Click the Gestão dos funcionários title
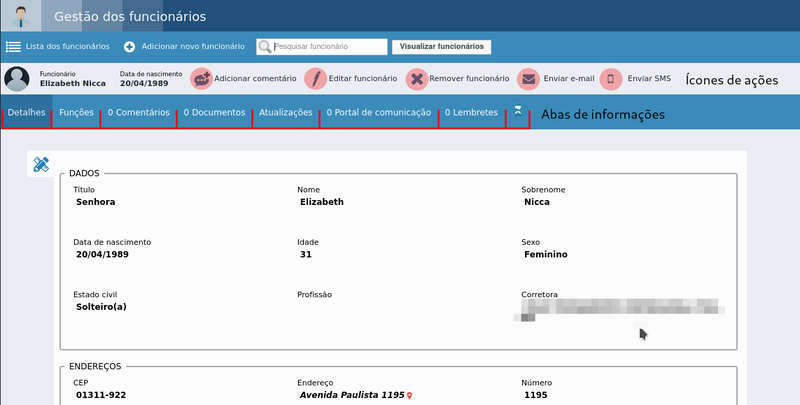The width and height of the screenshot is (800, 405). point(130,16)
